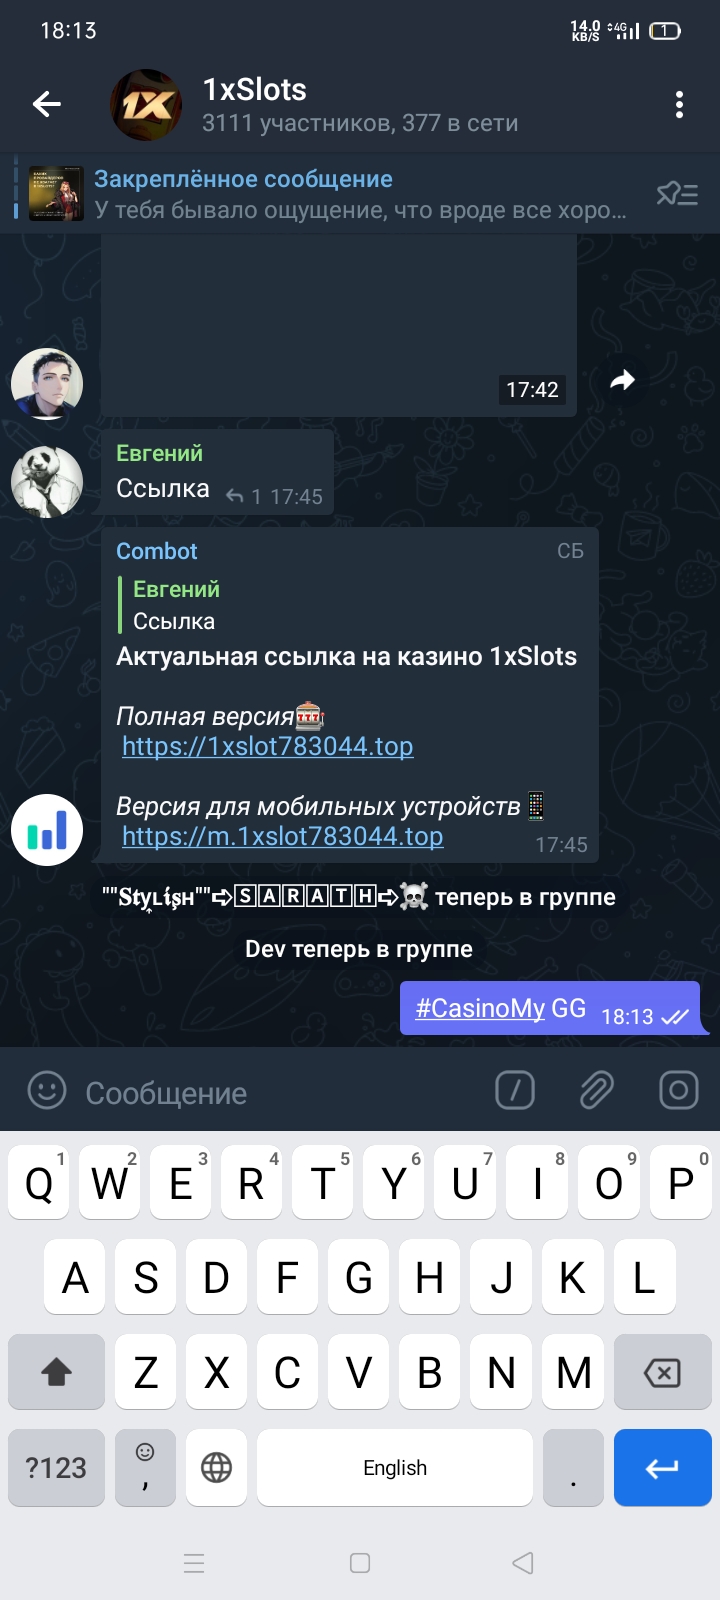Forward the message sent at 17:42
This screenshot has width=720, height=1600.
point(622,380)
